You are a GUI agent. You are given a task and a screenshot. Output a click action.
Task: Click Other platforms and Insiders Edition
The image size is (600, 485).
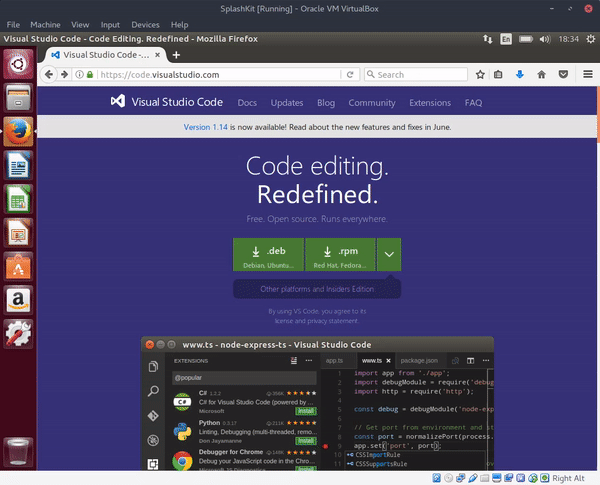click(317, 289)
